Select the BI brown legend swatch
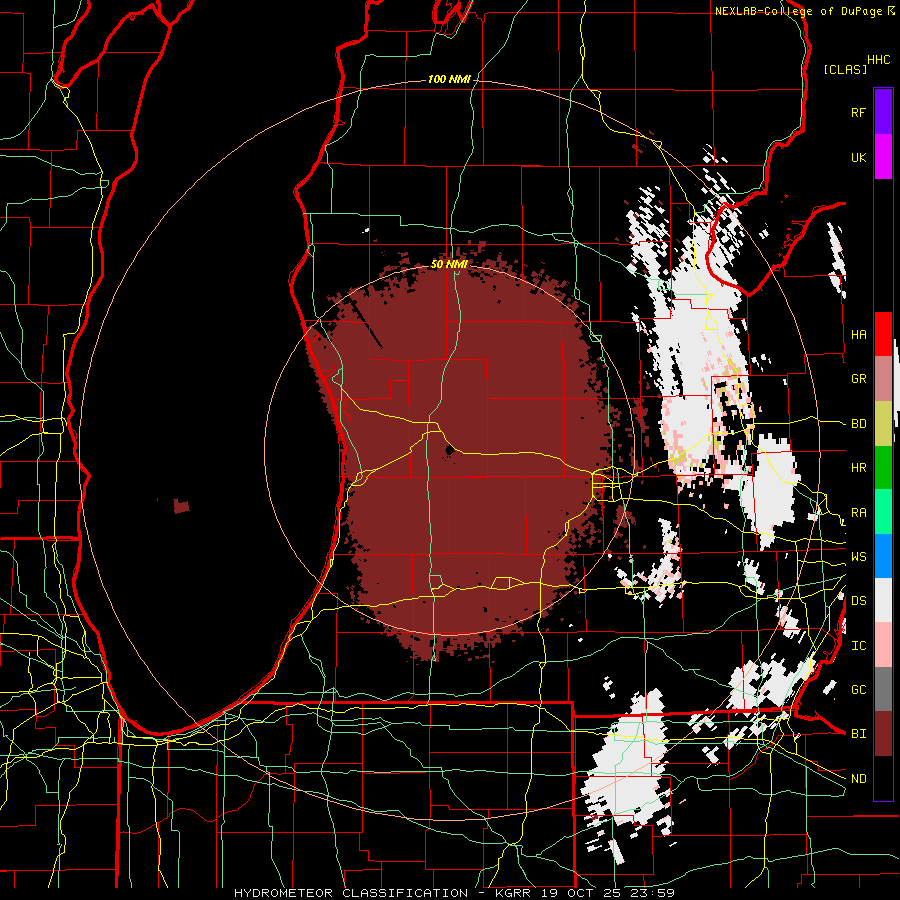Viewport: 900px width, 900px height. click(883, 734)
